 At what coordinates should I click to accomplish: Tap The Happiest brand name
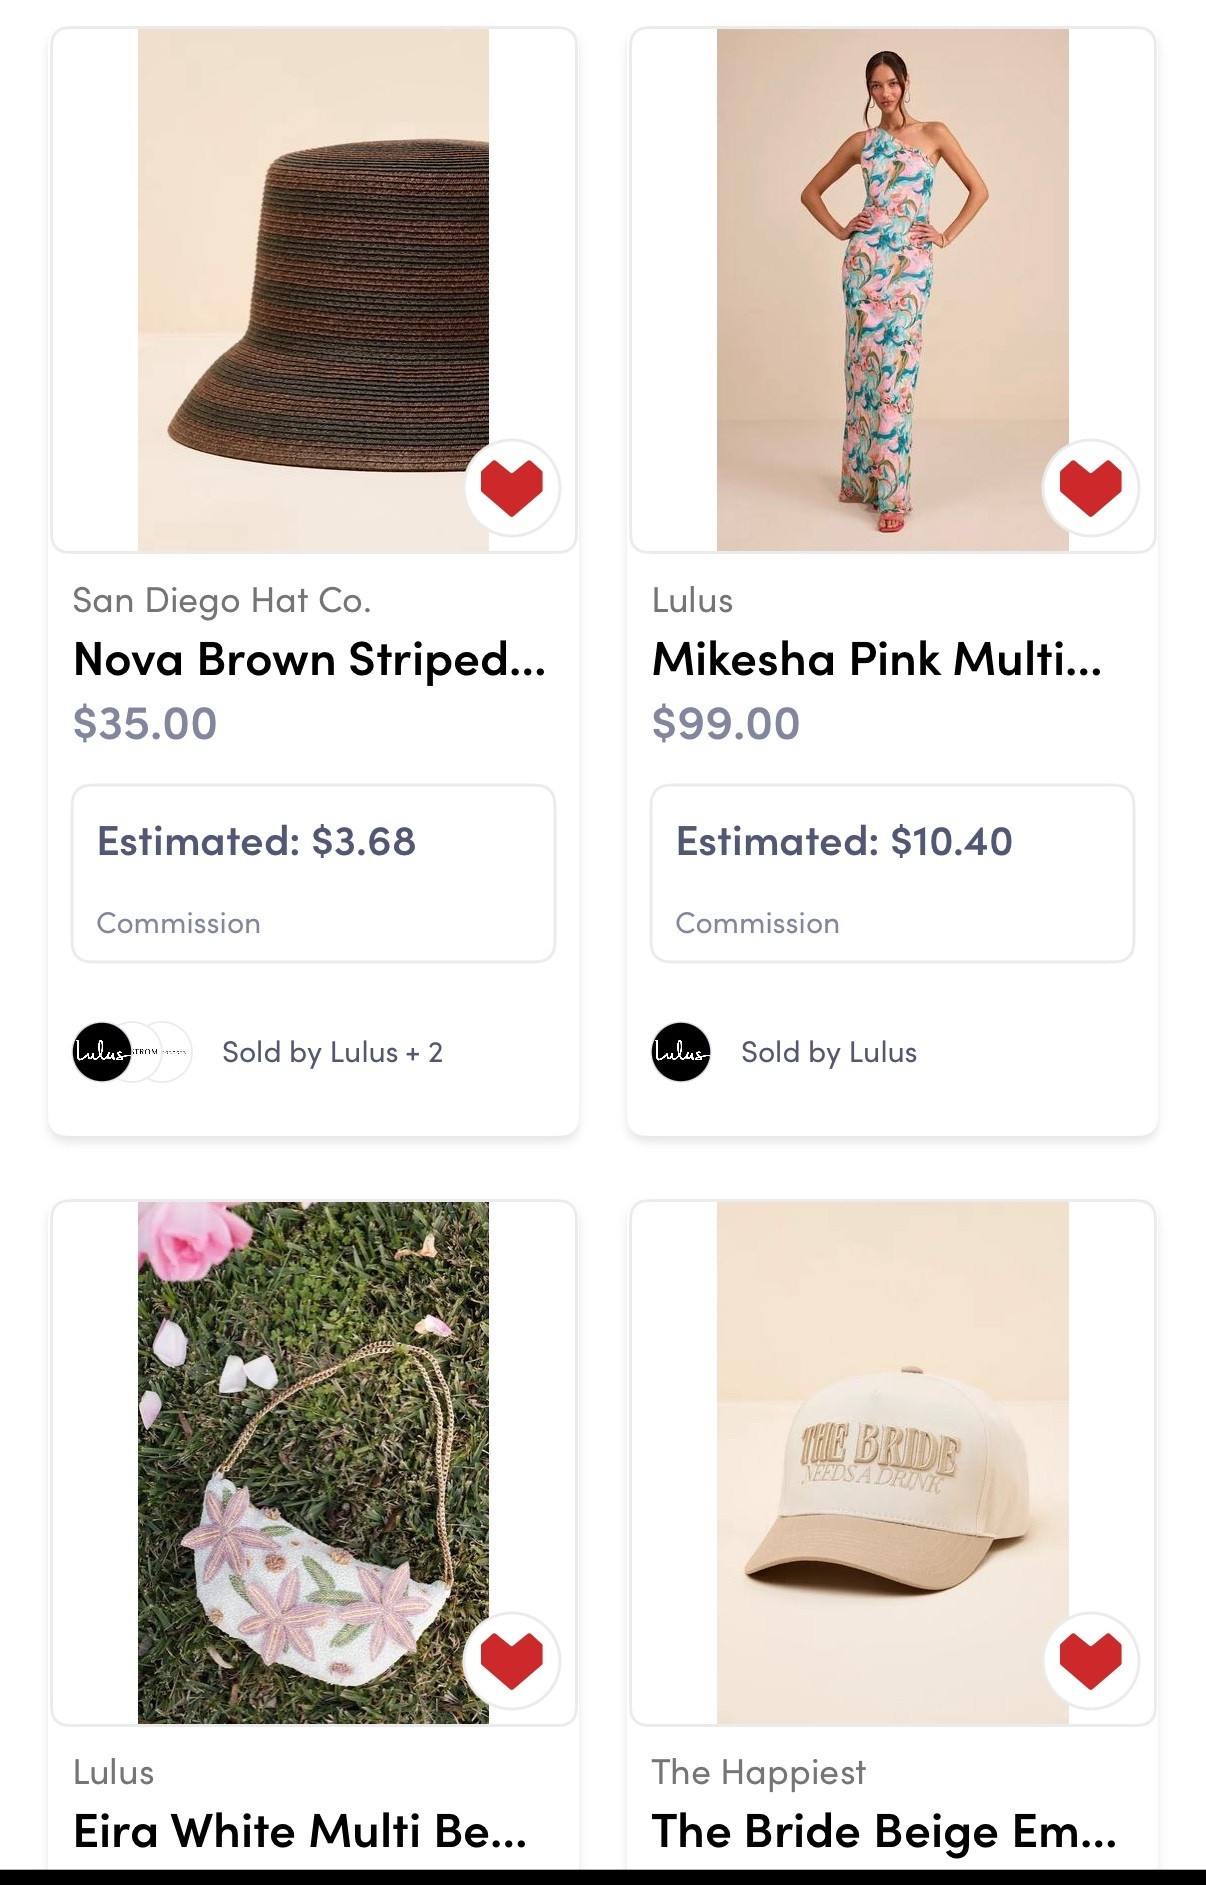pyautogui.click(x=758, y=1772)
